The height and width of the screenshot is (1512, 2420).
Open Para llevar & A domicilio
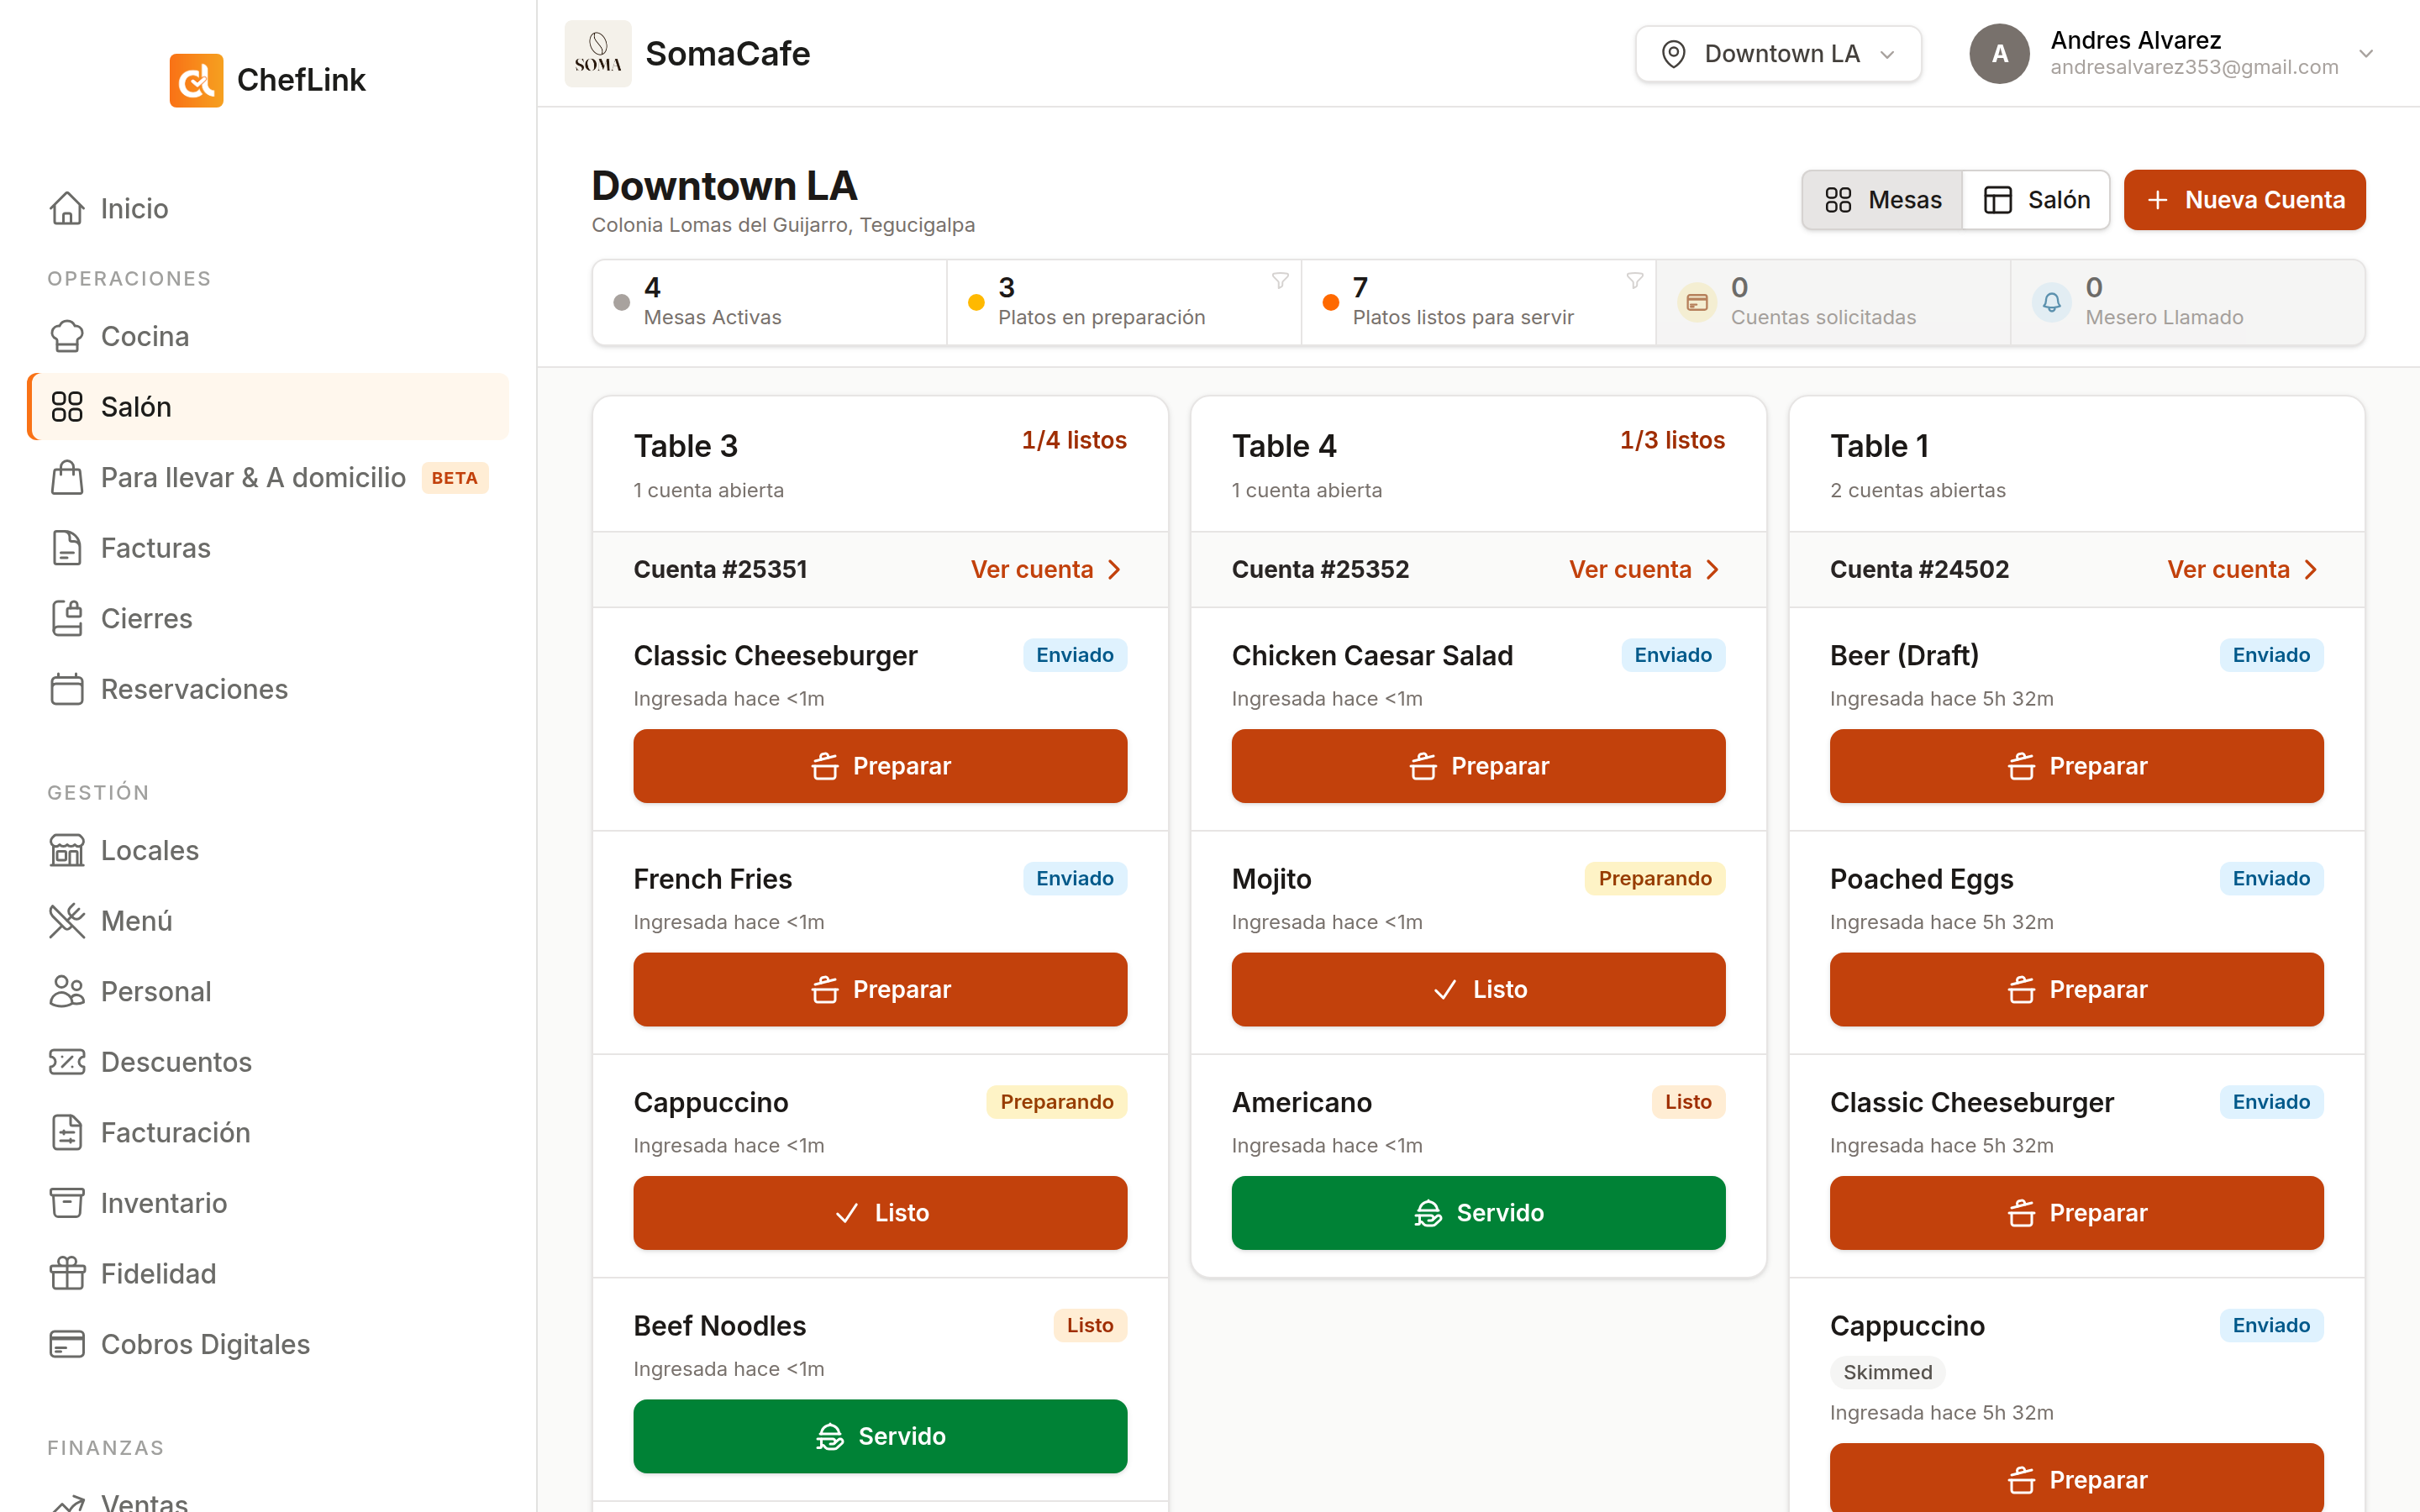[x=270, y=477]
